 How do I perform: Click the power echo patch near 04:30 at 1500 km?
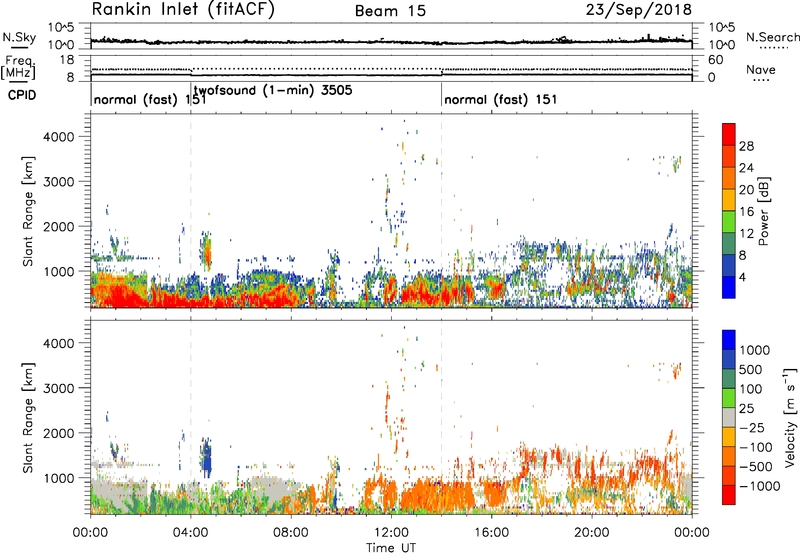(207, 253)
